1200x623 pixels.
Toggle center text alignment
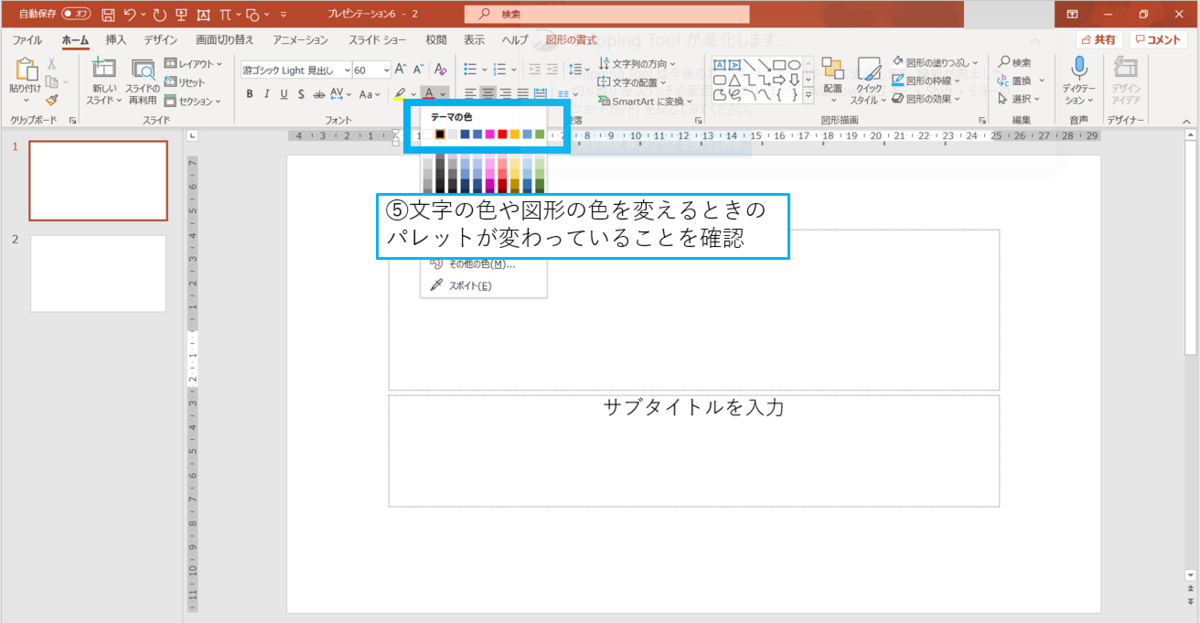coord(487,94)
